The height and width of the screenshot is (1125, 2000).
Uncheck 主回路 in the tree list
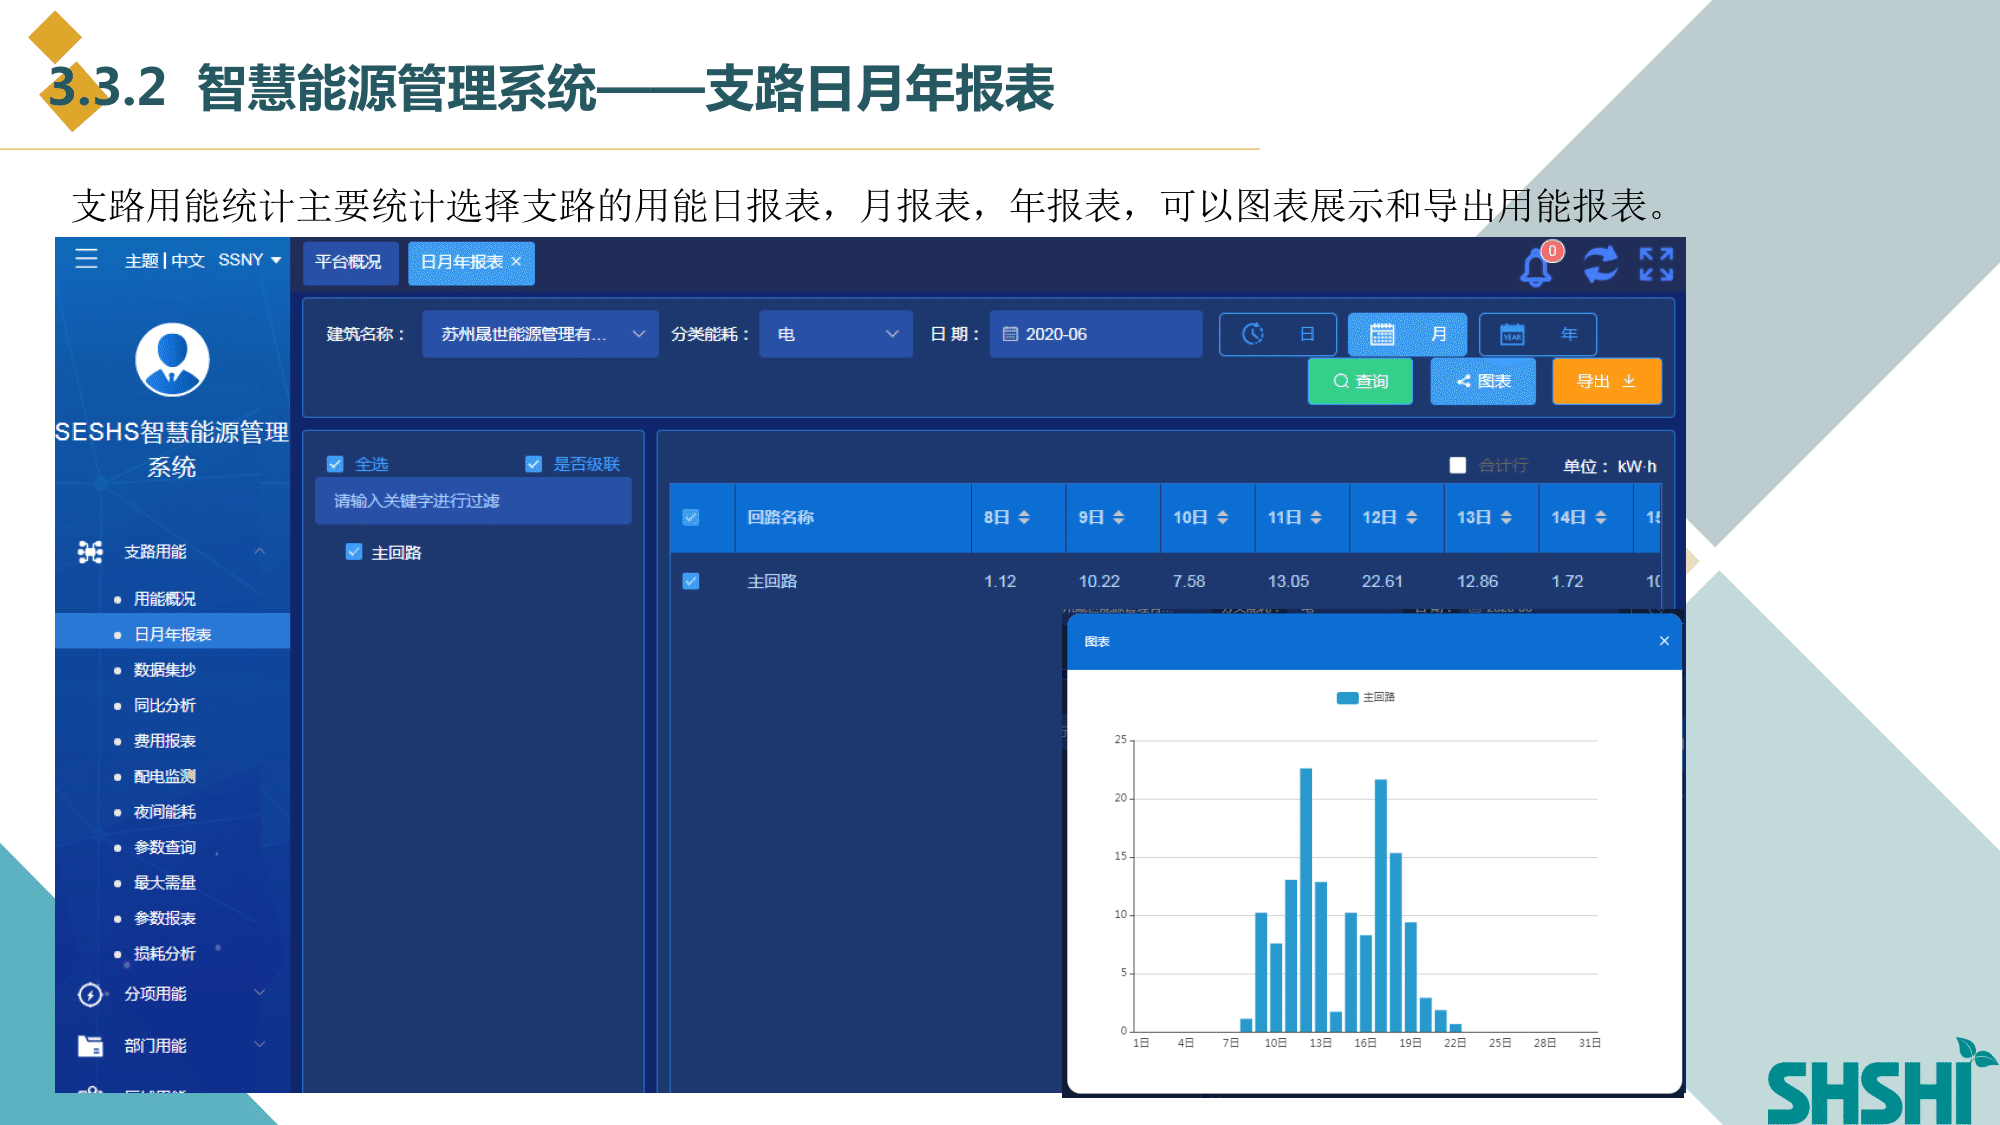(x=353, y=552)
